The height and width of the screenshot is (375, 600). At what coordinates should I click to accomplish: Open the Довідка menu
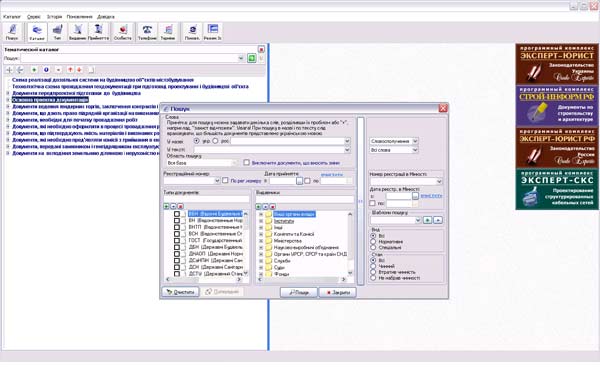pyautogui.click(x=106, y=17)
